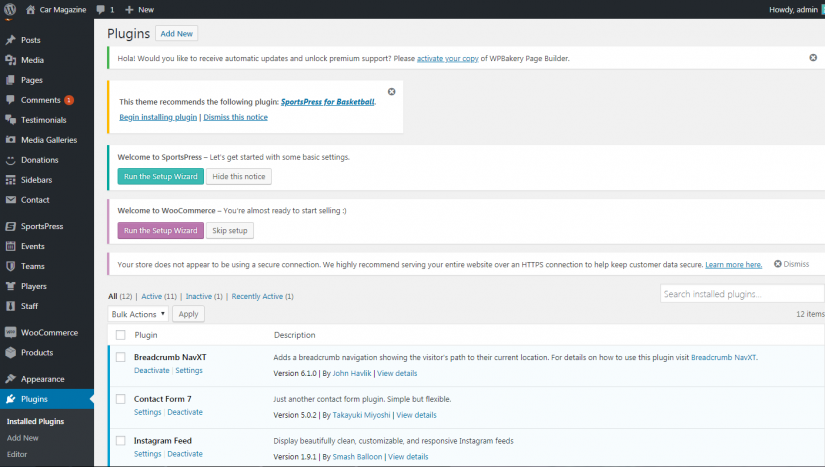Click the Appearance paintbrush icon

coord(10,379)
